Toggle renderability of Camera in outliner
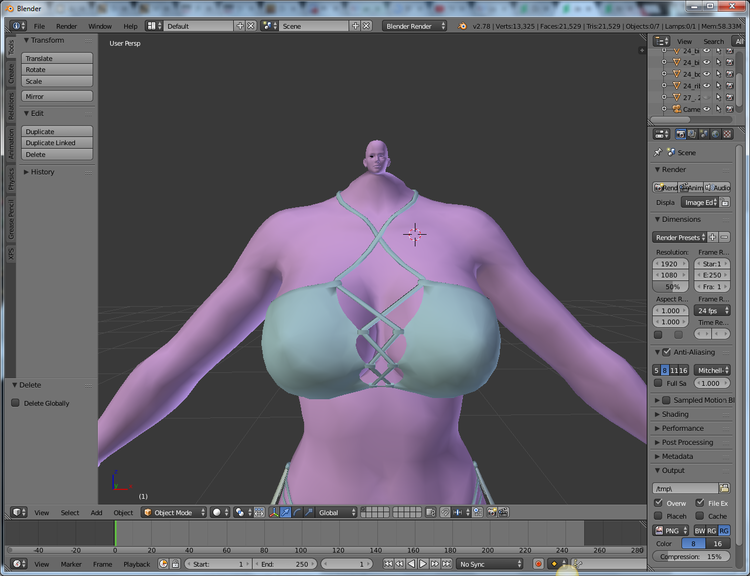 [x=729, y=109]
